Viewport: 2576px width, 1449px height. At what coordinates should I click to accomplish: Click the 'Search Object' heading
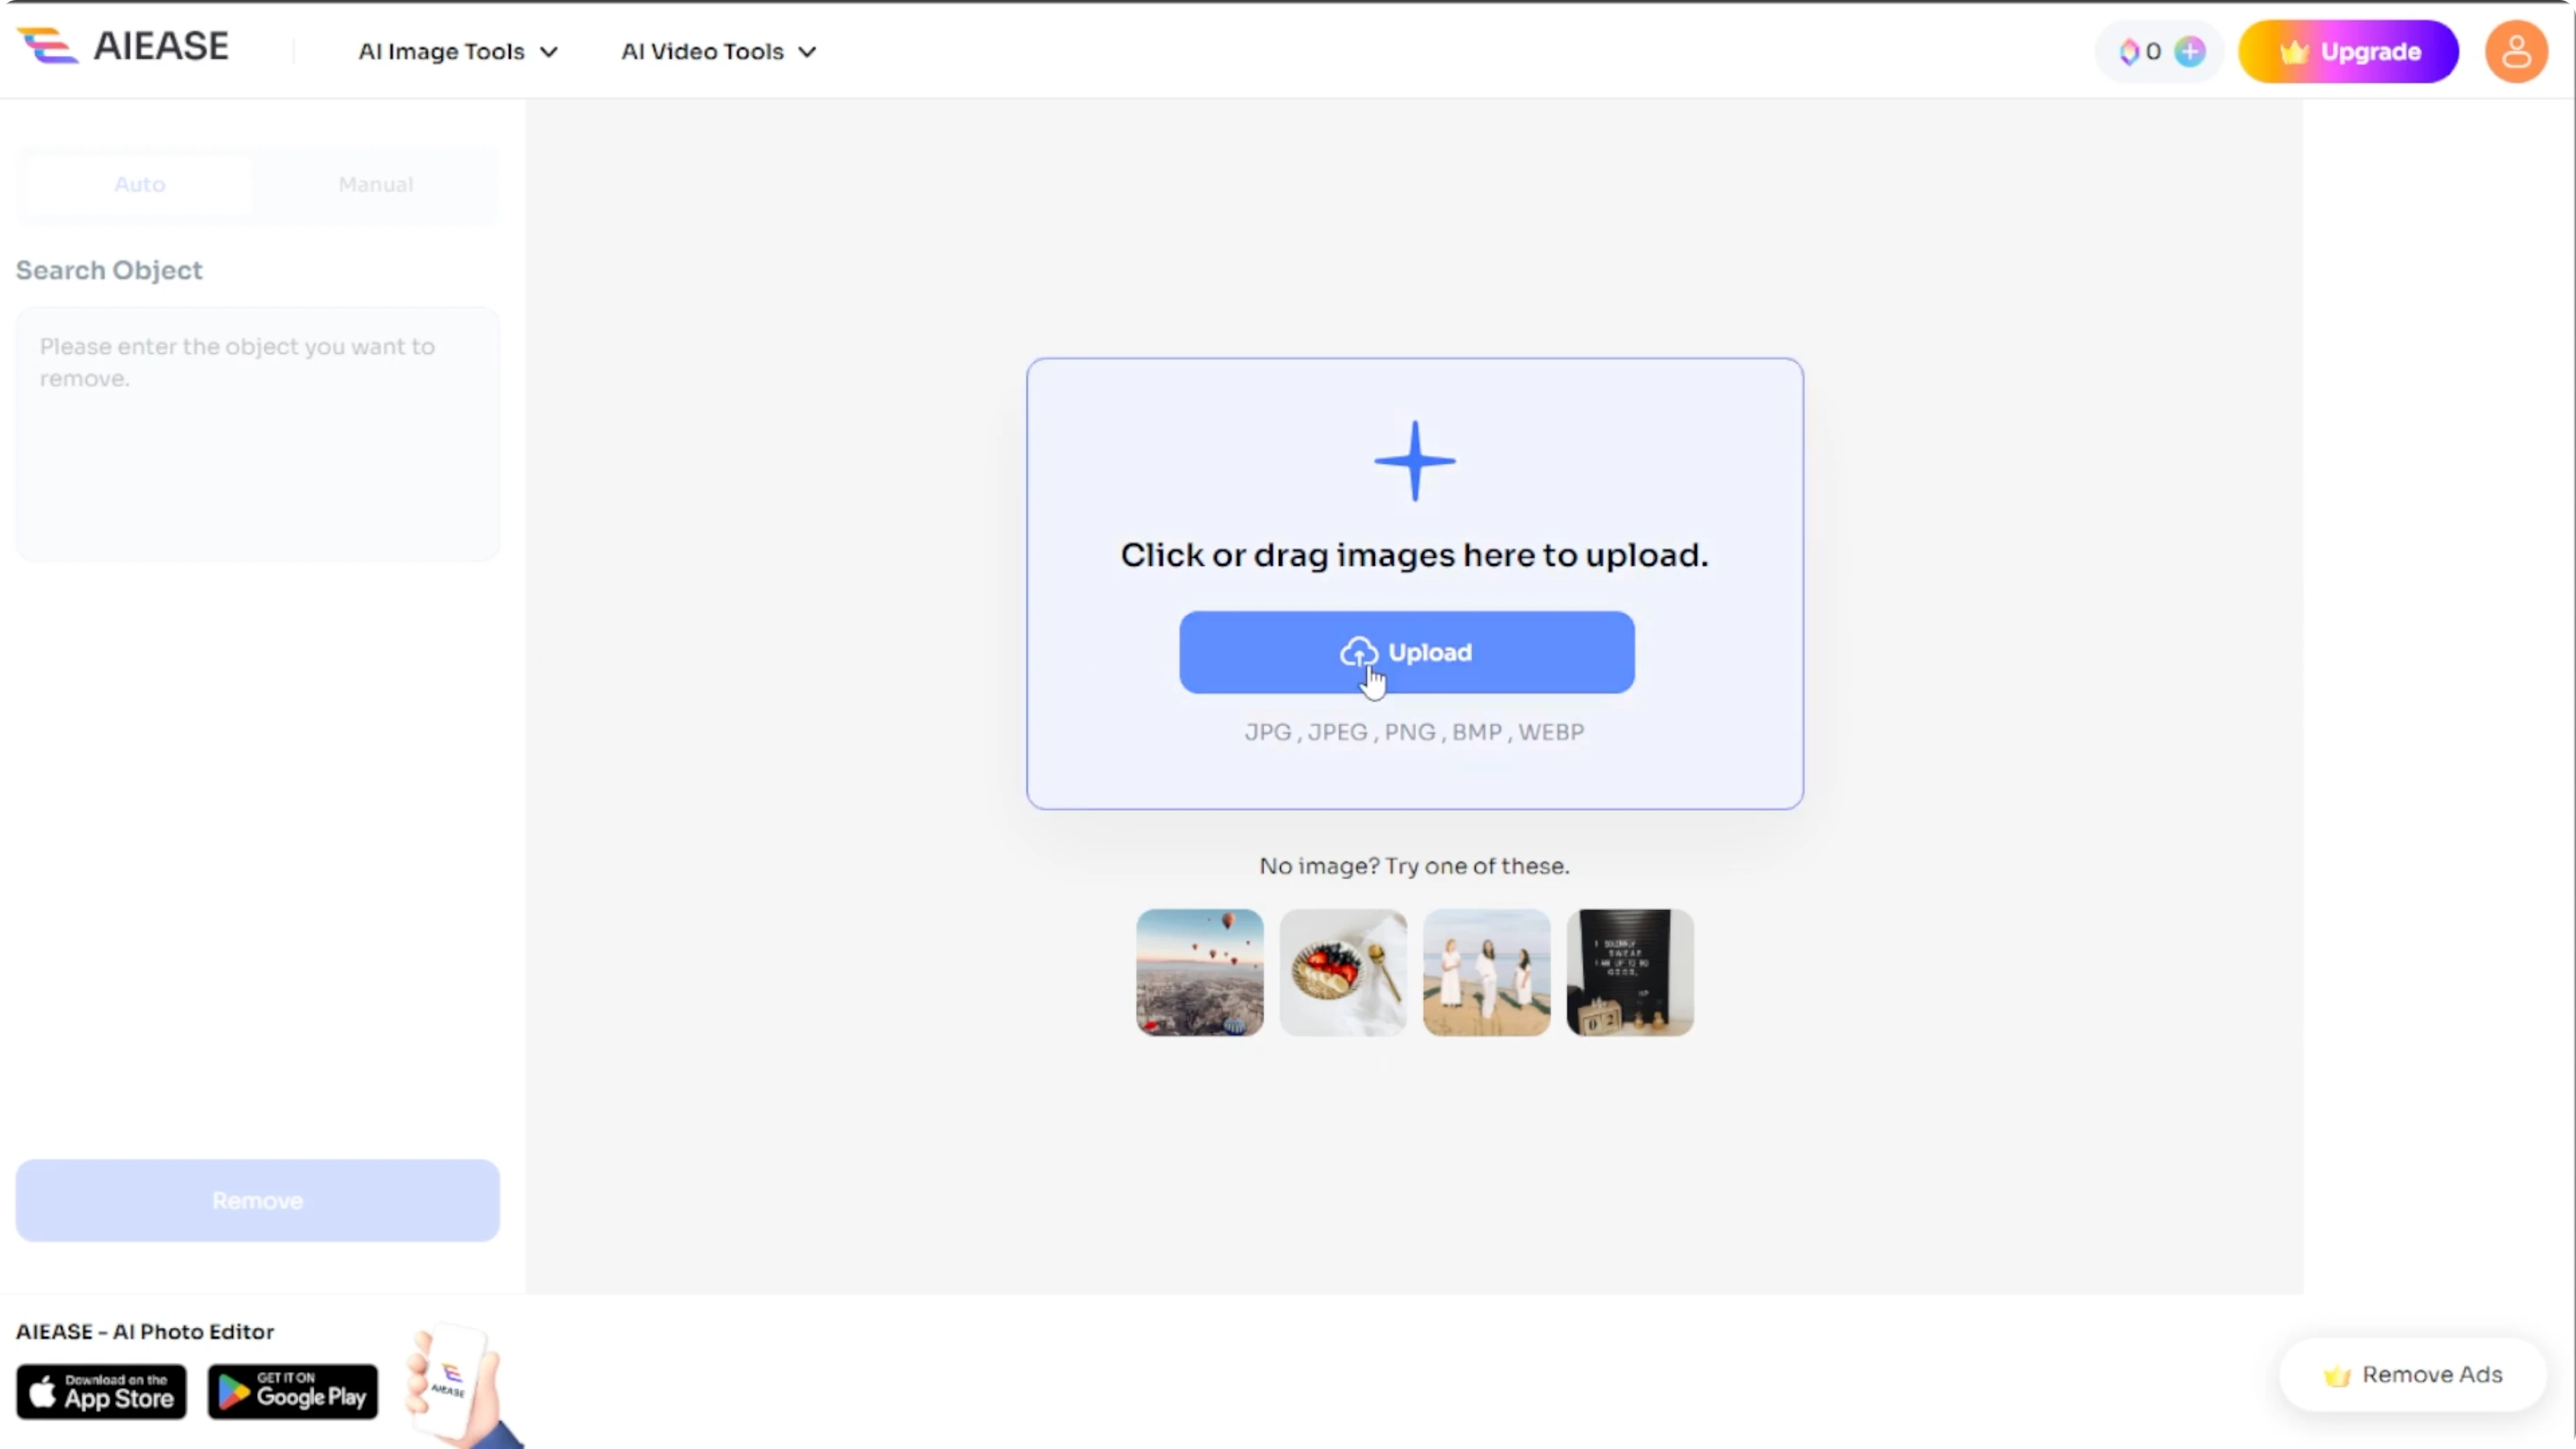tap(109, 270)
